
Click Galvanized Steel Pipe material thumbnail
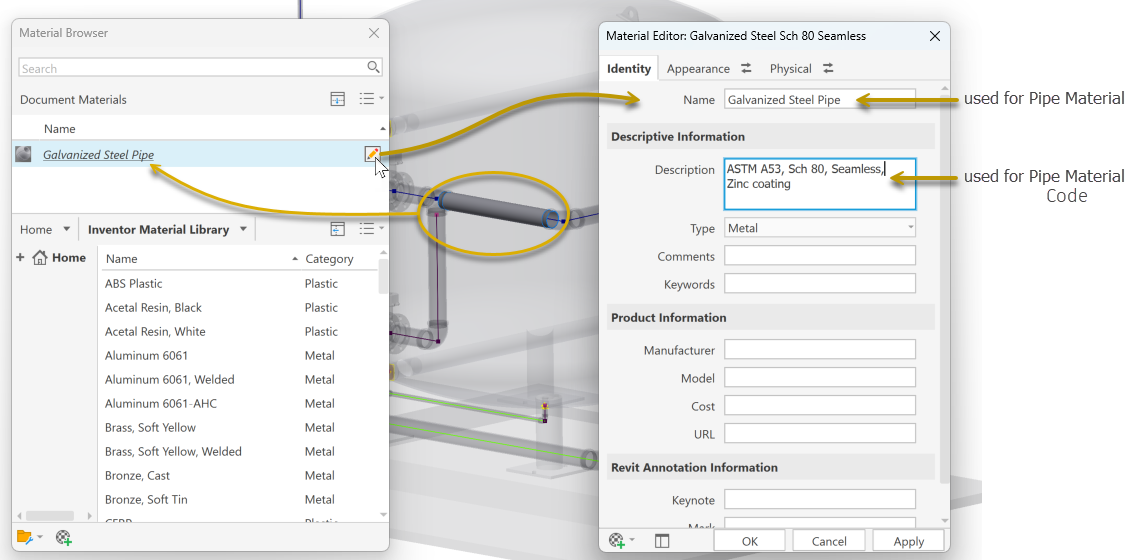click(x=23, y=154)
